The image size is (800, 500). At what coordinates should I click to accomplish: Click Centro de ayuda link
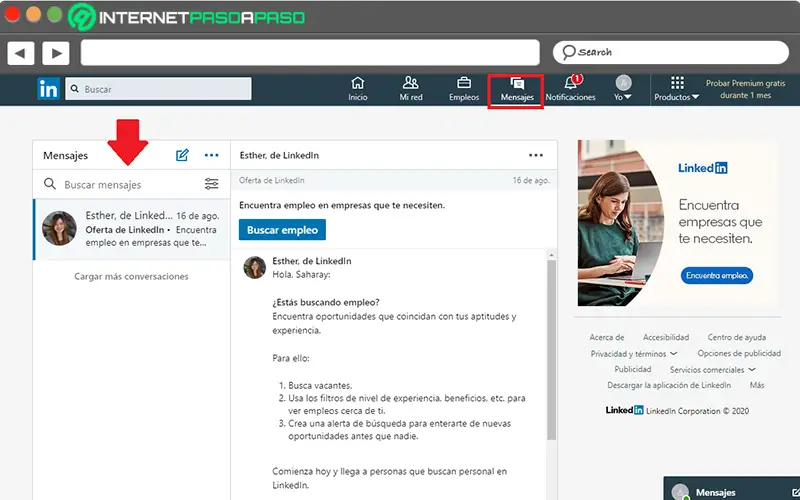click(x=737, y=337)
